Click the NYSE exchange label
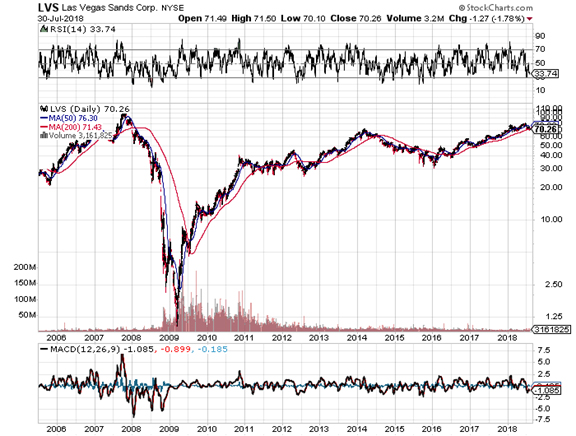This screenshot has width=576, height=436. (173, 8)
